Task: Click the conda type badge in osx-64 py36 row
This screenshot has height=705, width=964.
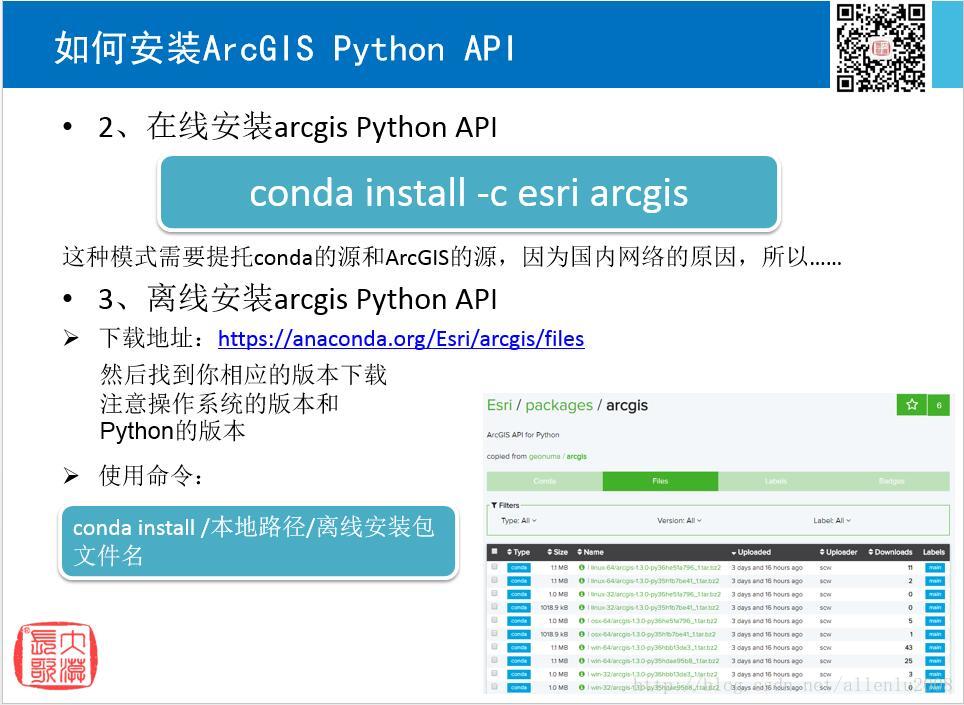Action: (x=519, y=621)
